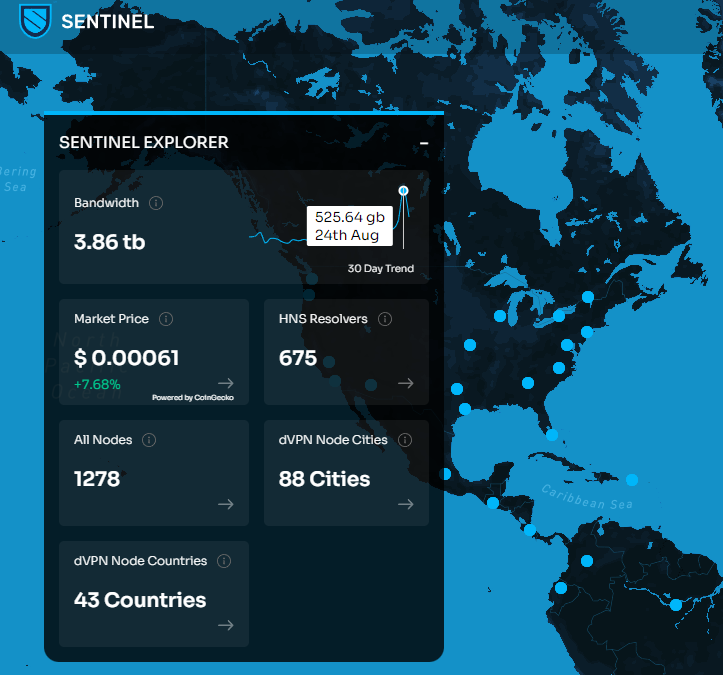This screenshot has height=675, width=723.
Task: Click the 525.64 gb chart tooltip
Action: tap(350, 226)
